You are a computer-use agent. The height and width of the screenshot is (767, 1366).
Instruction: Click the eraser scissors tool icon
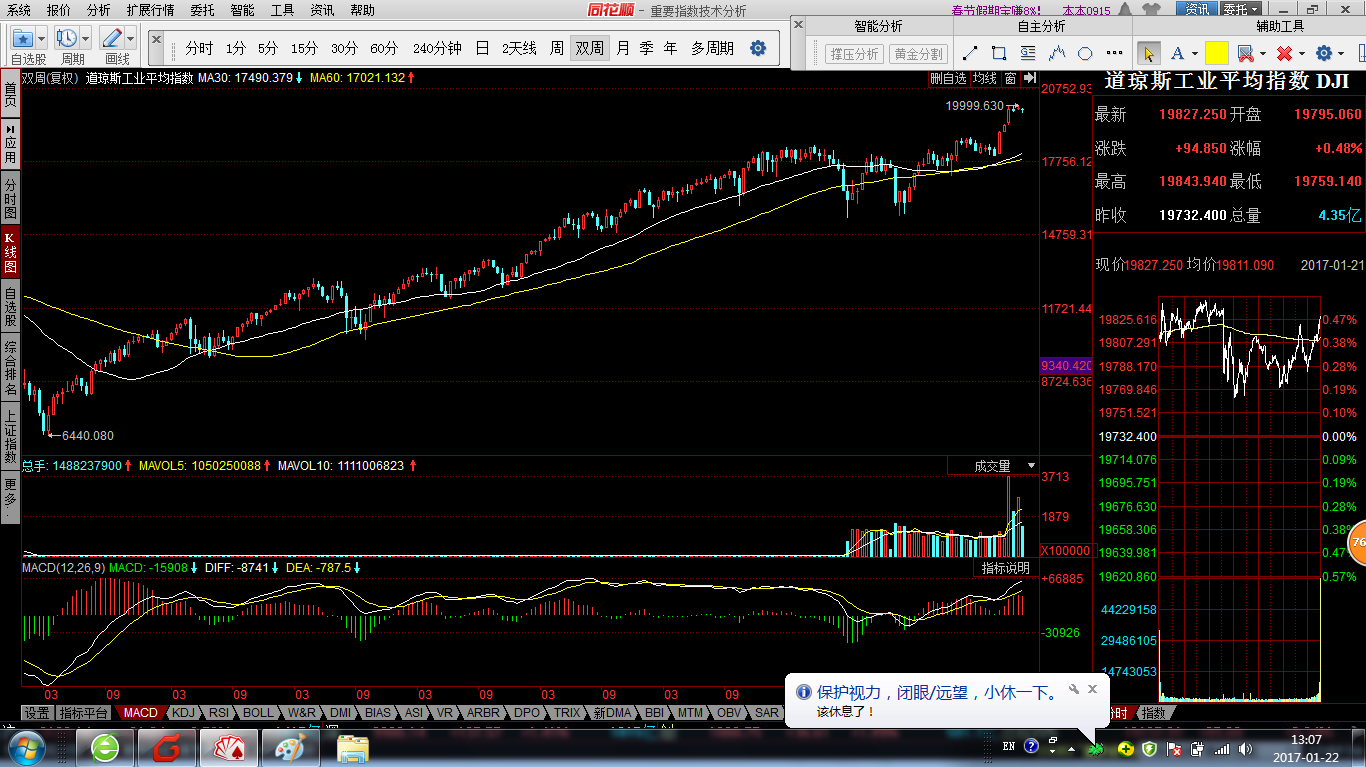pyautogui.click(x=1245, y=53)
